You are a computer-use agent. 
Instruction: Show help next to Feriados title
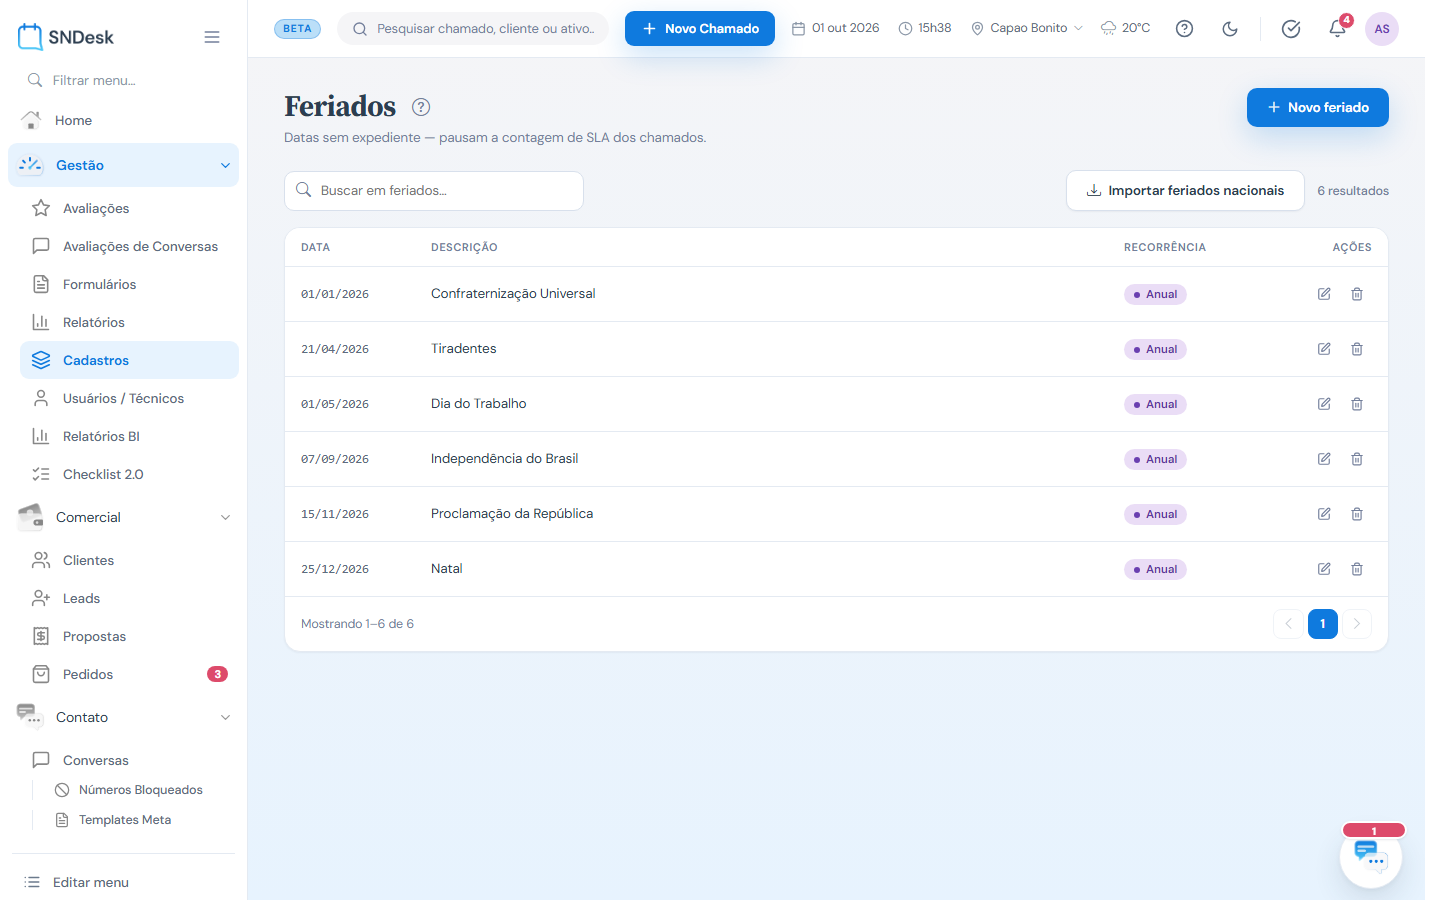click(421, 107)
